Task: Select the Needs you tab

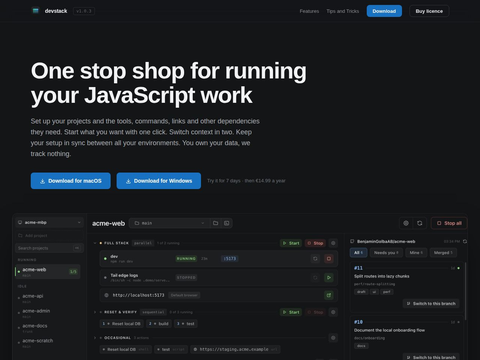Action: 386,253
